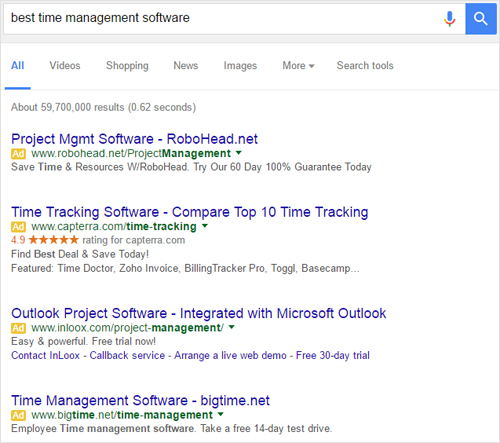
Task: Expand arrow next to bigtime.net URL
Action: tap(220, 415)
